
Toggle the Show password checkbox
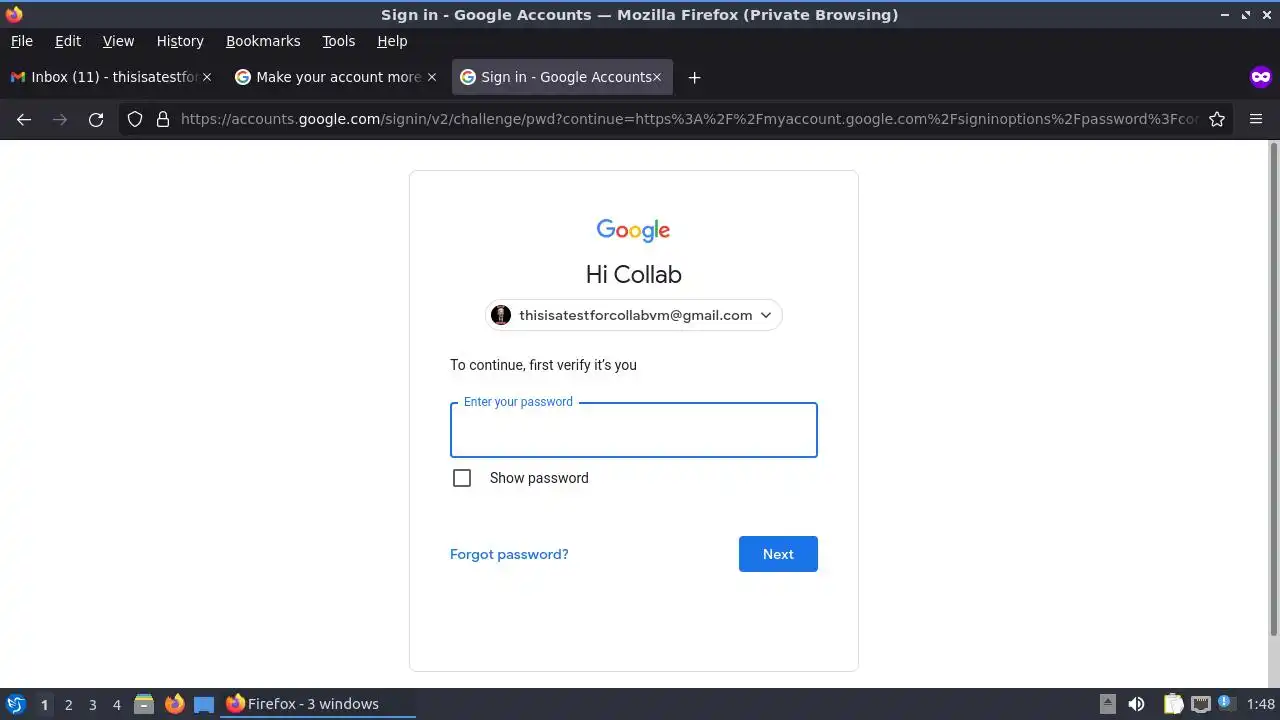[x=462, y=478]
